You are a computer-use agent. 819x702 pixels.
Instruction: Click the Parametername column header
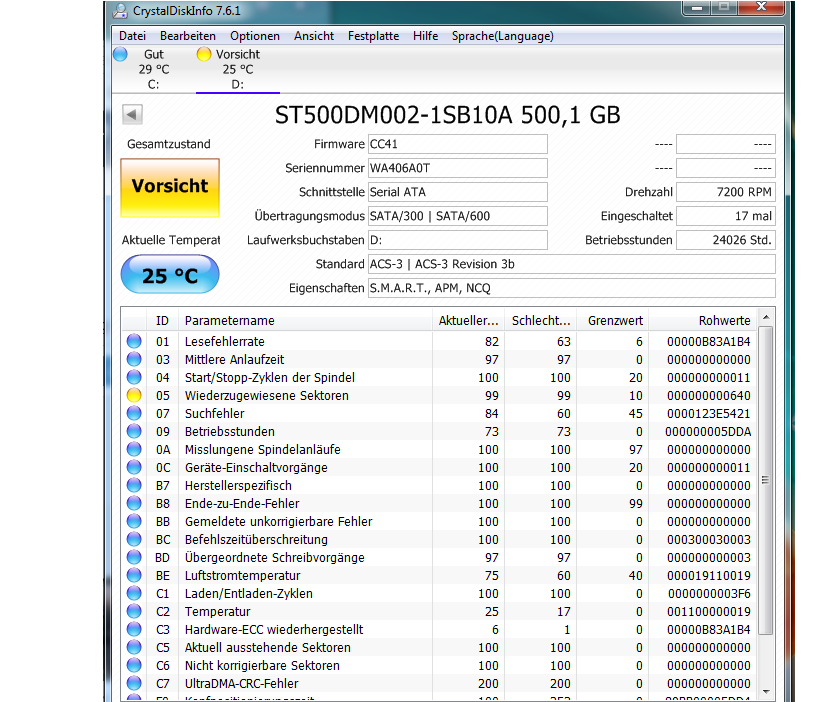[306, 321]
